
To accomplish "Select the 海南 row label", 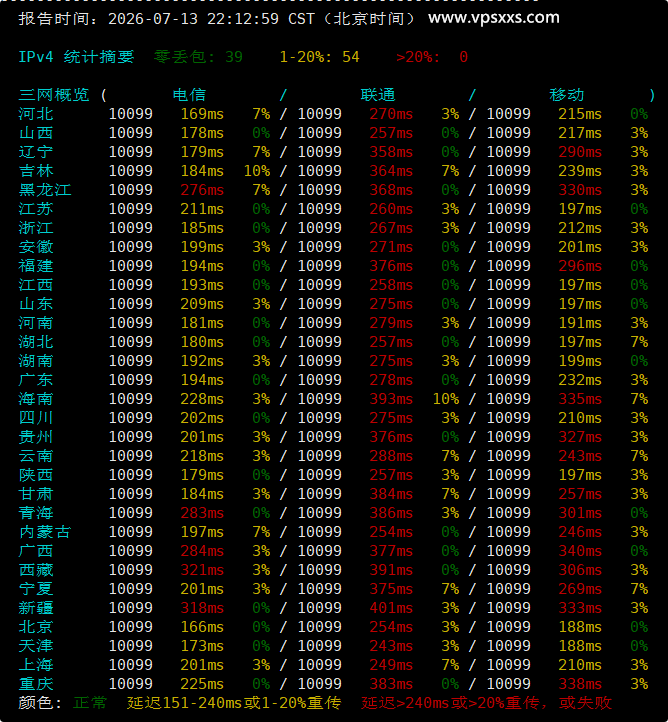I will pyautogui.click(x=36, y=399).
